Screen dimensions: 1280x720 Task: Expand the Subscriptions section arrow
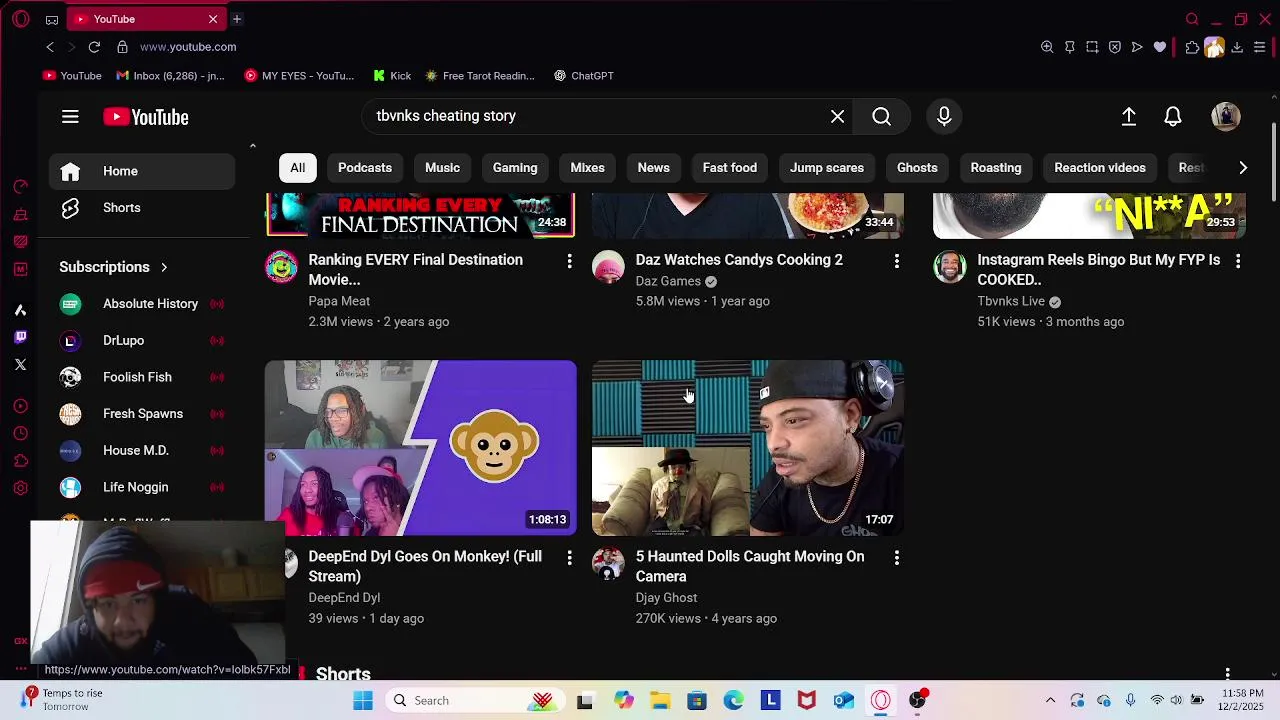[164, 267]
